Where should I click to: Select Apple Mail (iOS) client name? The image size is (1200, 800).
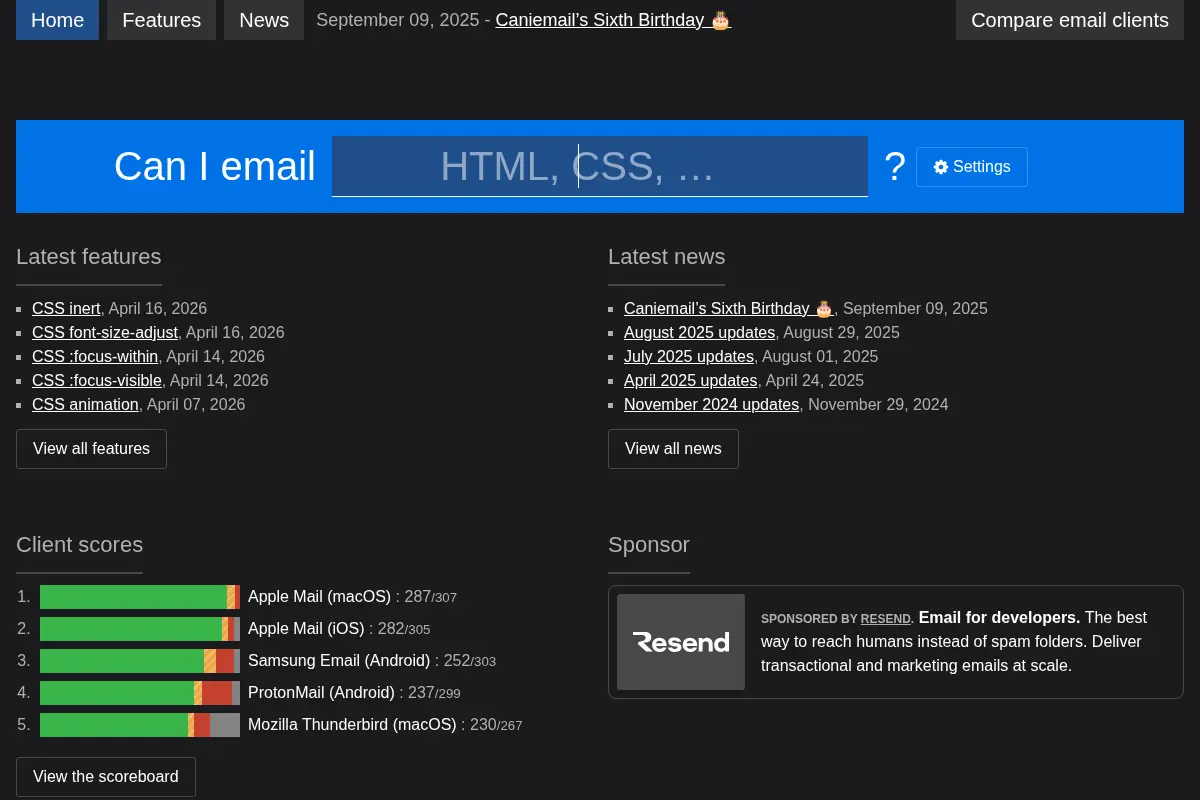tap(306, 628)
